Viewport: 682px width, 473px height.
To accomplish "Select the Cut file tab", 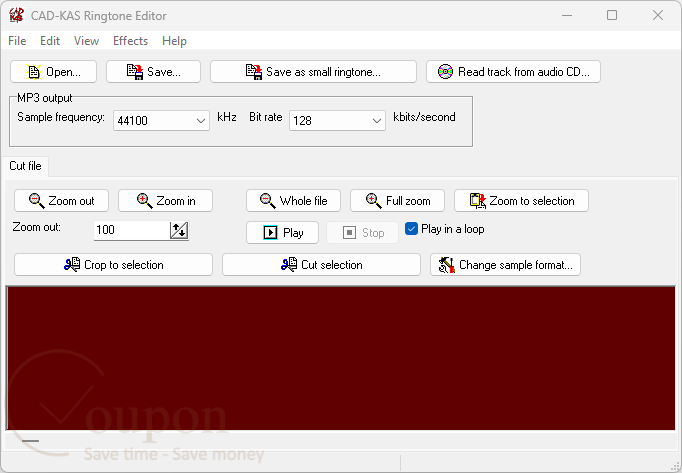I will pos(25,166).
